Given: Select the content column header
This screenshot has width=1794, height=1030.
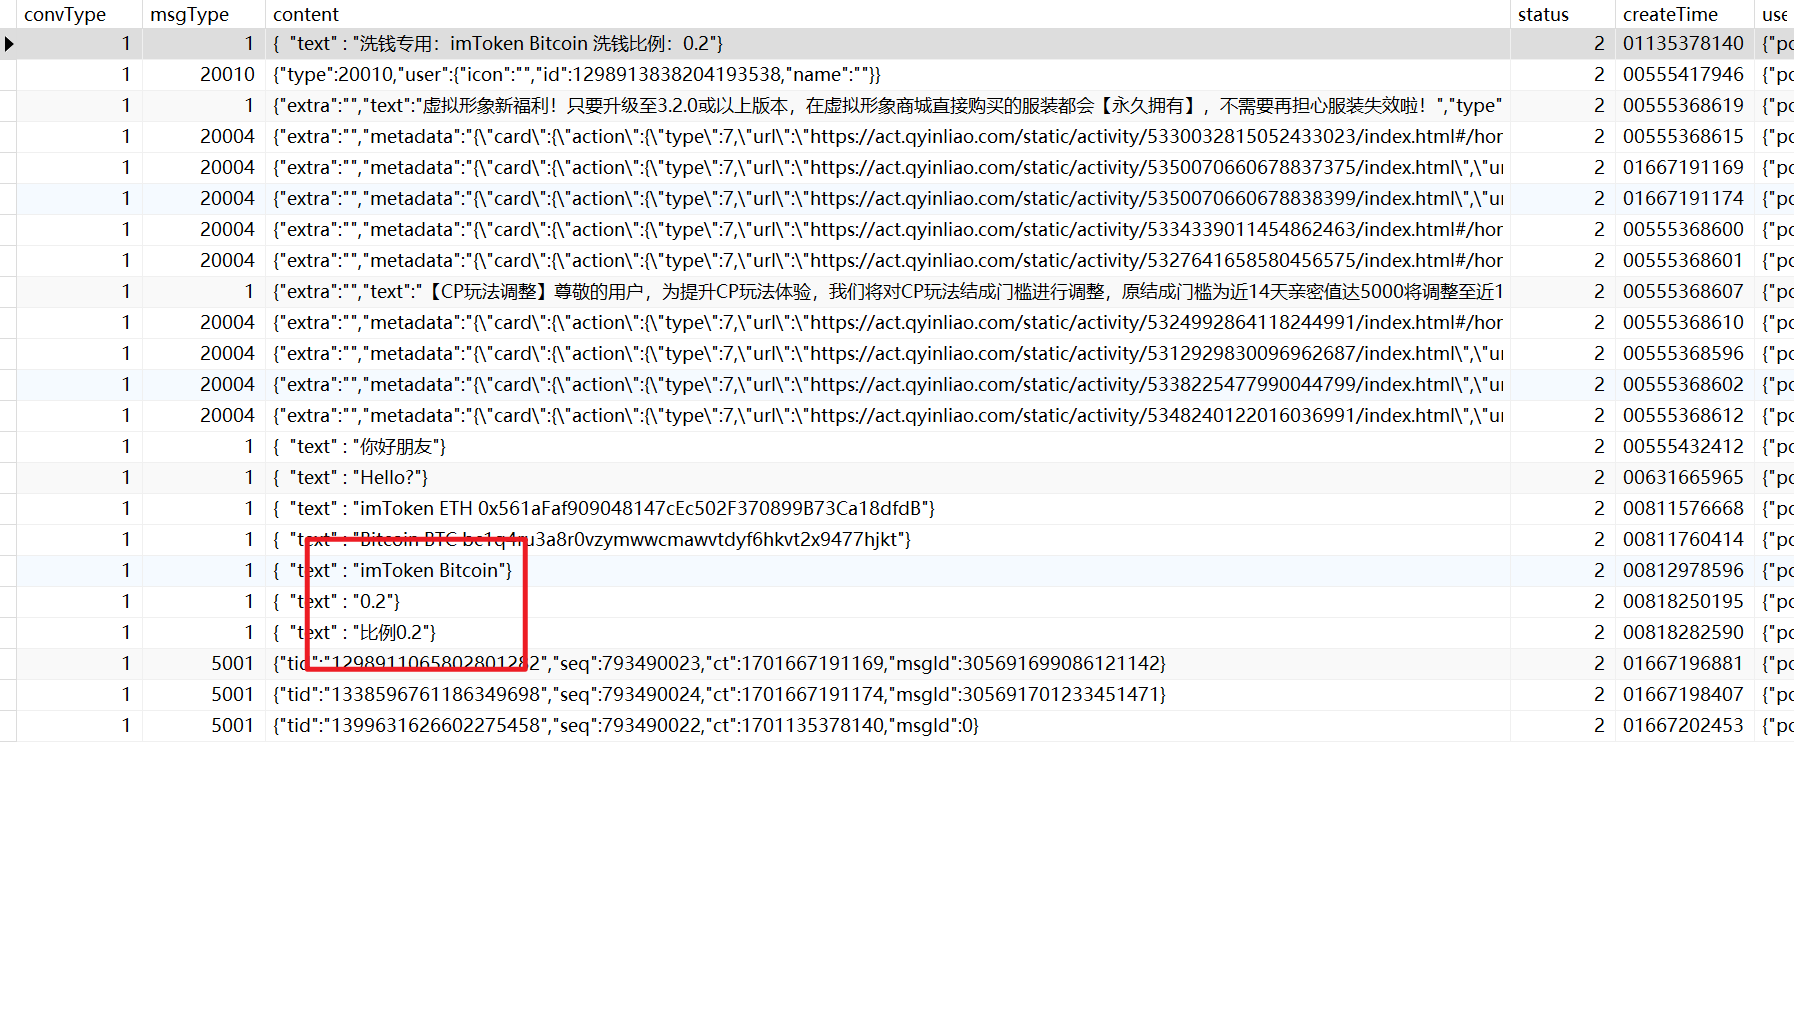Looking at the screenshot, I should click(x=887, y=14).
